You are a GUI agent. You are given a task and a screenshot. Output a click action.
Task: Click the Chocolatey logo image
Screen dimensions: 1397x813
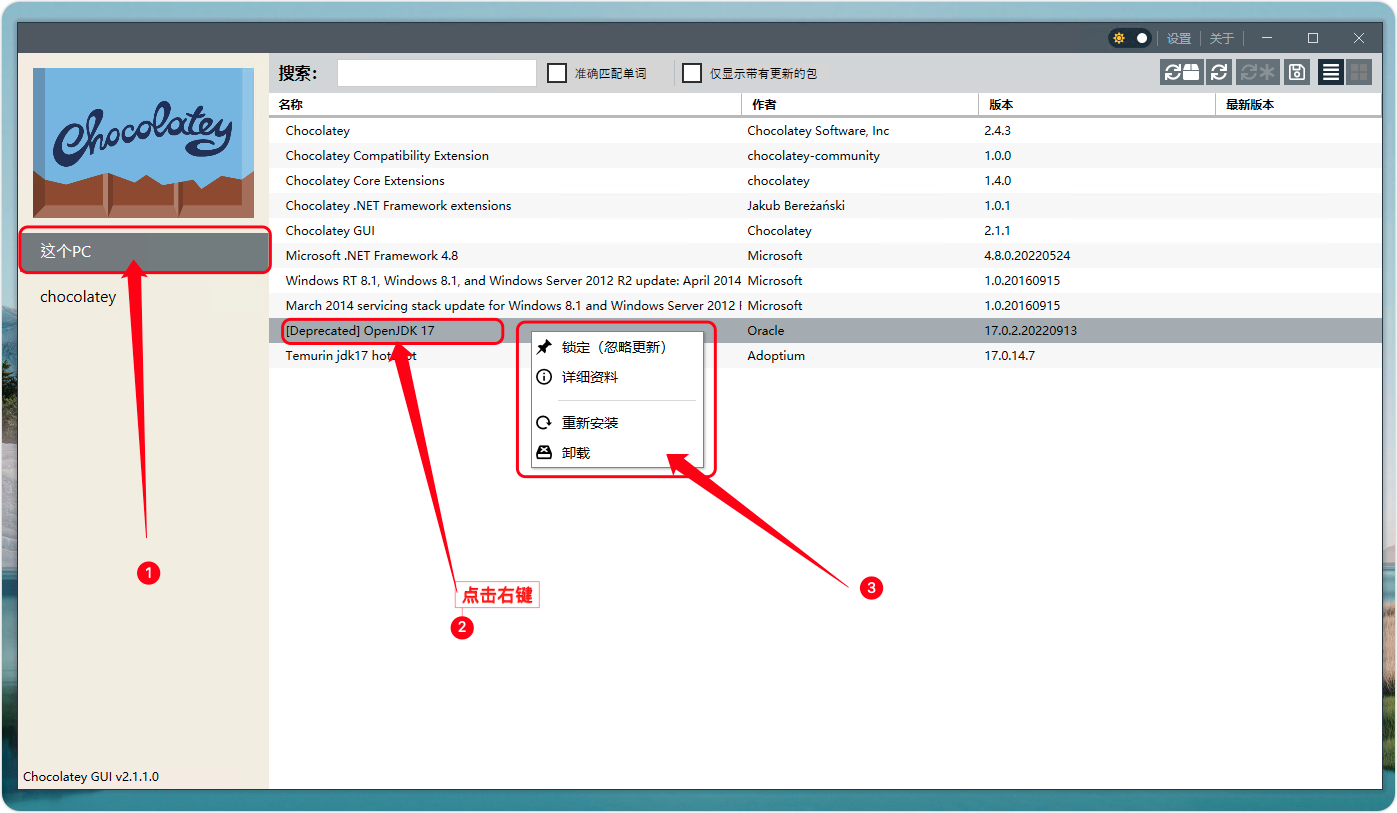(x=144, y=143)
